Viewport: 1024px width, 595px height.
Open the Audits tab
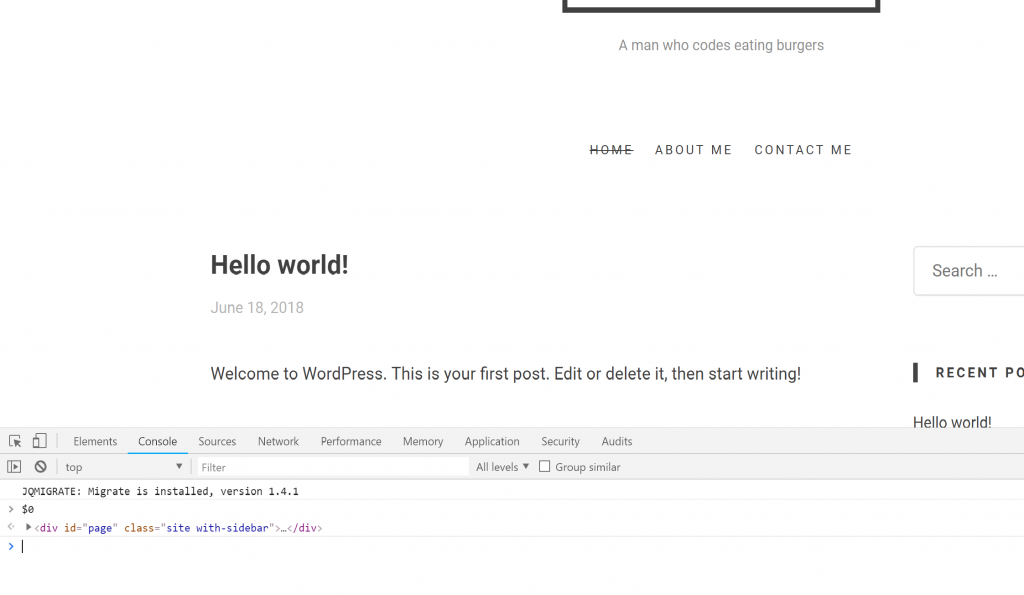tap(617, 441)
